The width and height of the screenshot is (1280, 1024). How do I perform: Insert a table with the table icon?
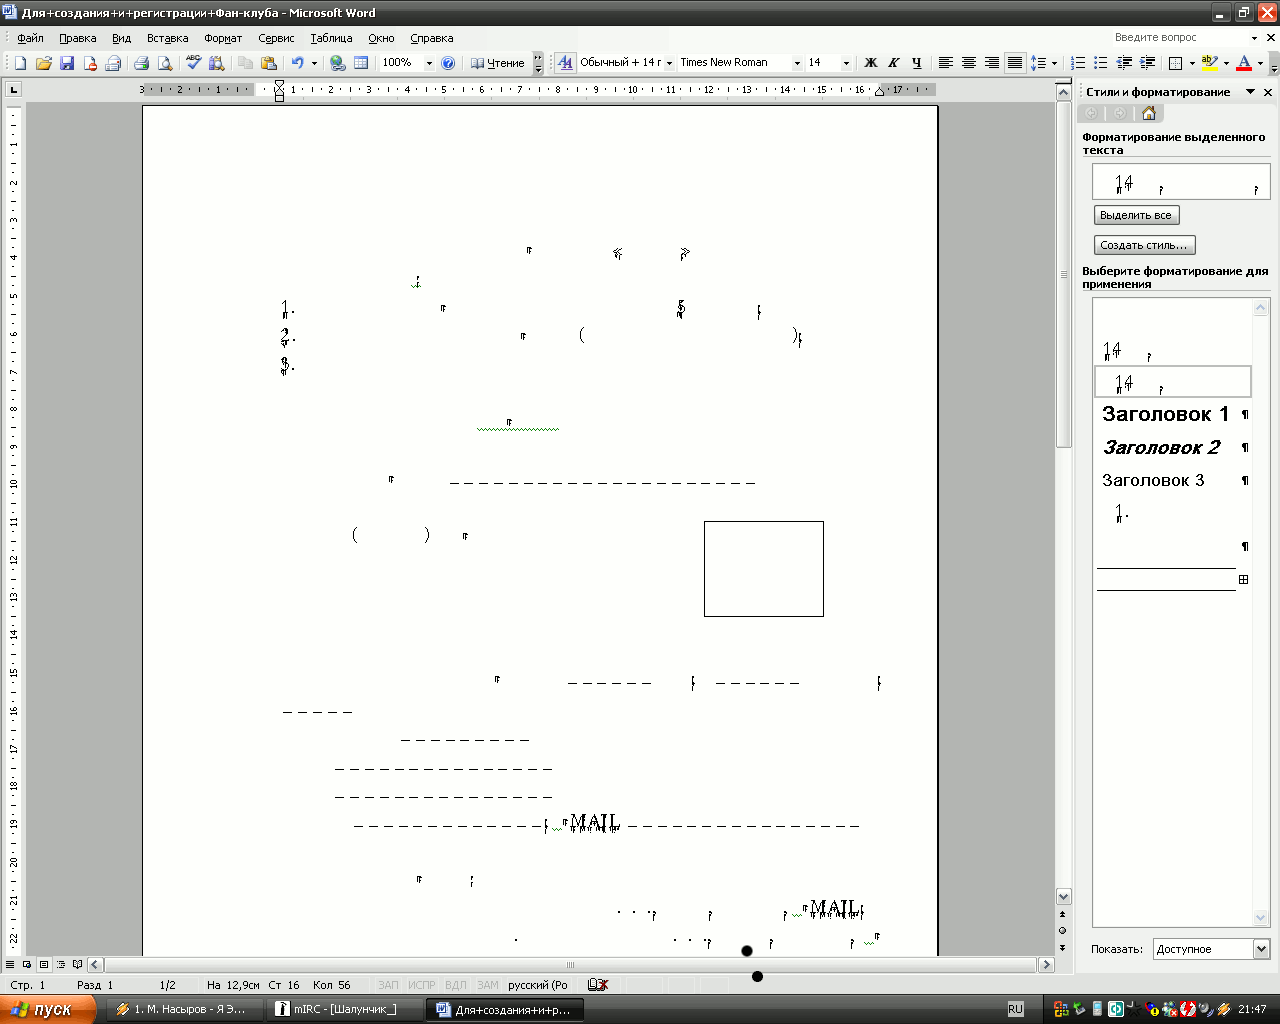click(x=361, y=63)
